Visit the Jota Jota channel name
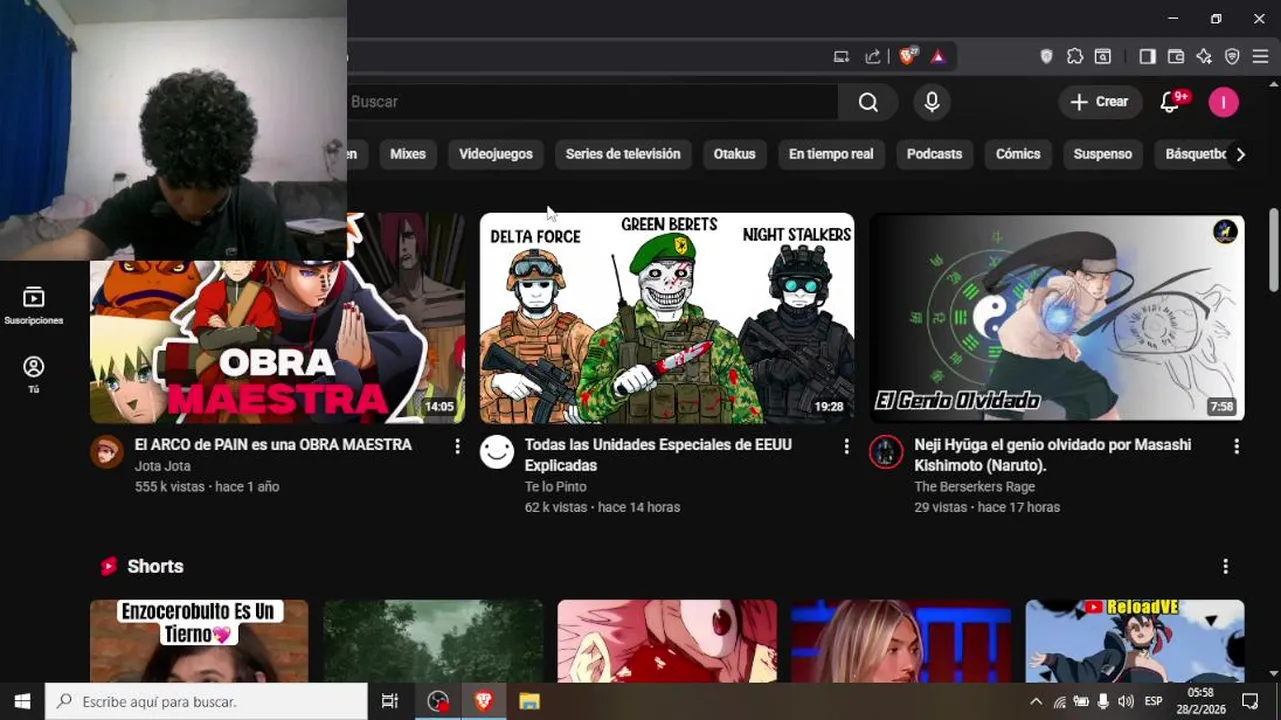Viewport: 1281px width, 720px height. pos(162,466)
